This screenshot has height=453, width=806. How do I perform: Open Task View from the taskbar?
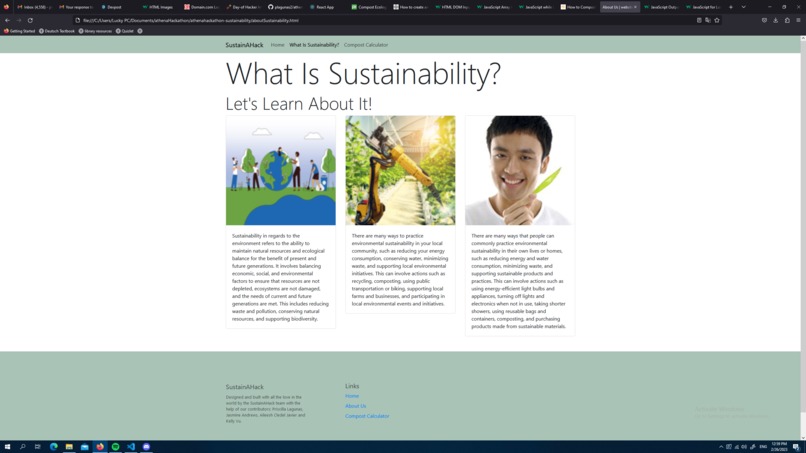38,447
